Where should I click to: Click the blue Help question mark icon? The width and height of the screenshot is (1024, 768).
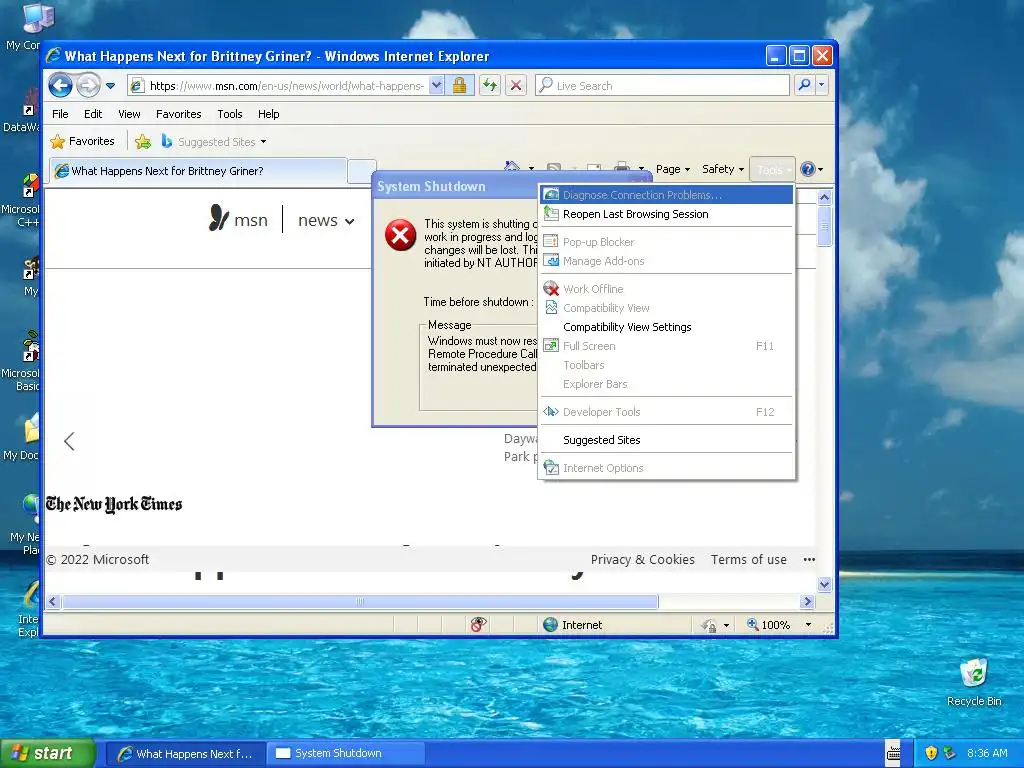(808, 169)
